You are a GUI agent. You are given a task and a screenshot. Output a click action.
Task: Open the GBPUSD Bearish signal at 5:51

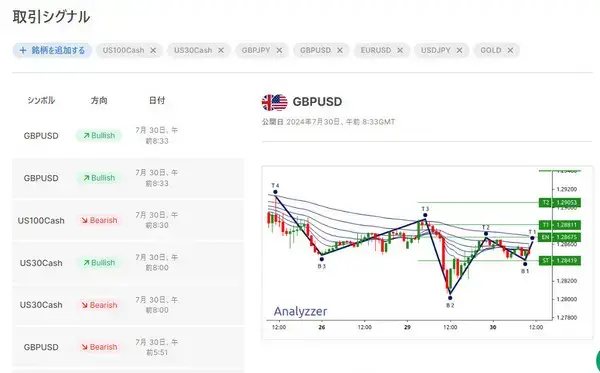[128, 347]
